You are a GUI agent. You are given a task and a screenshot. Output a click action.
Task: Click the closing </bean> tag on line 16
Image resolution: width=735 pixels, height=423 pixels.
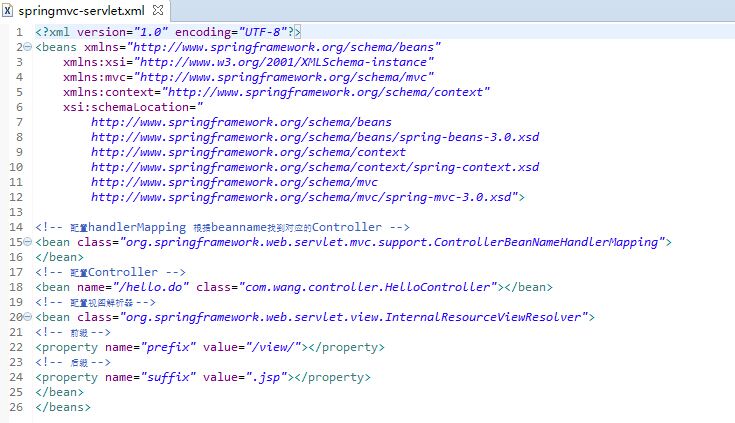tap(60, 257)
